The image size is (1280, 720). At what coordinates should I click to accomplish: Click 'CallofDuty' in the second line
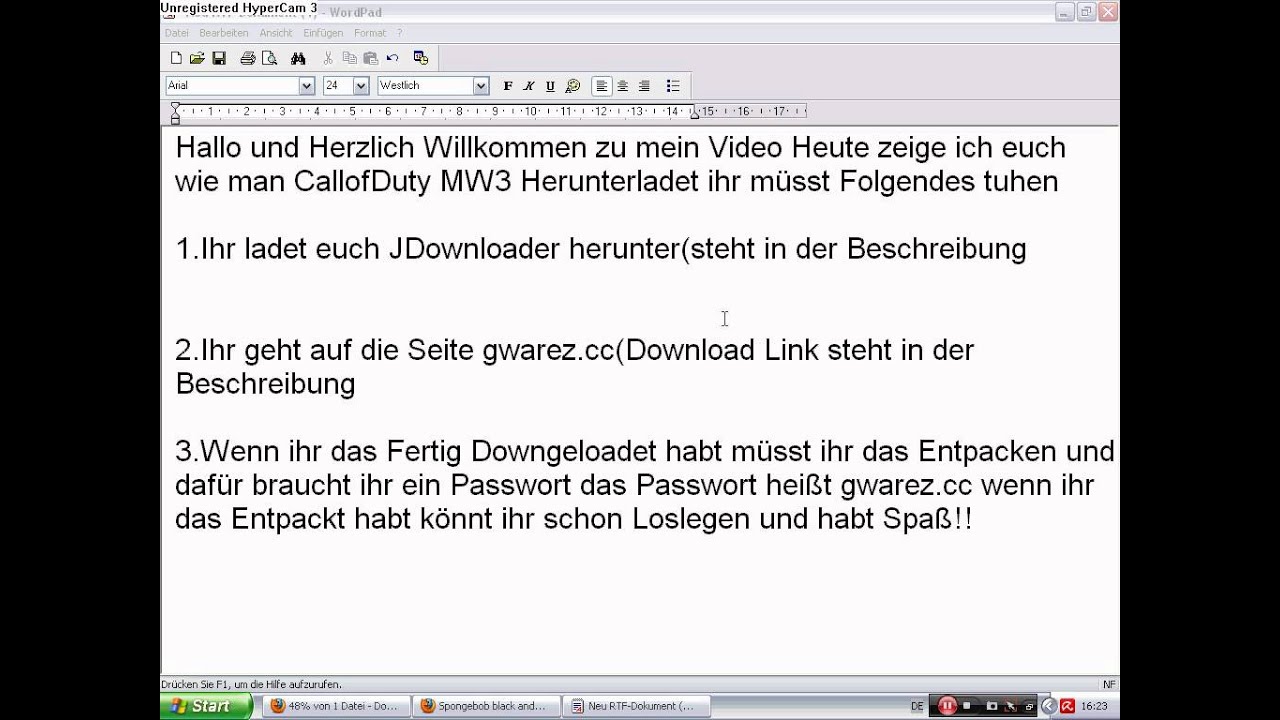(363, 182)
